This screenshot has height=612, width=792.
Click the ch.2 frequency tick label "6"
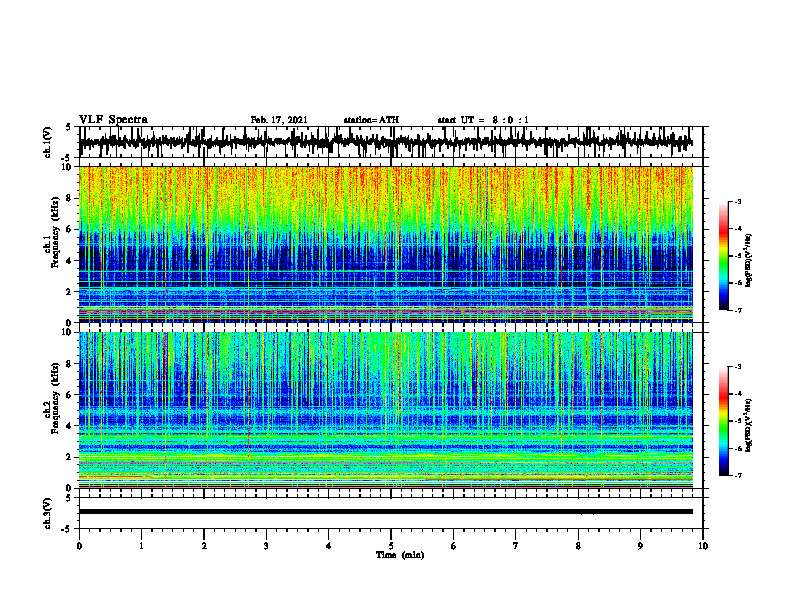click(x=70, y=395)
